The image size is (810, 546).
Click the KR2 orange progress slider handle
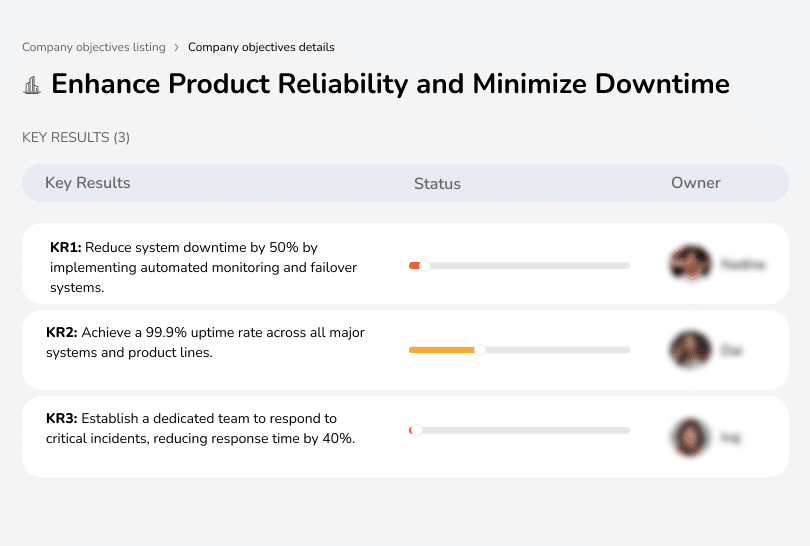pos(480,350)
